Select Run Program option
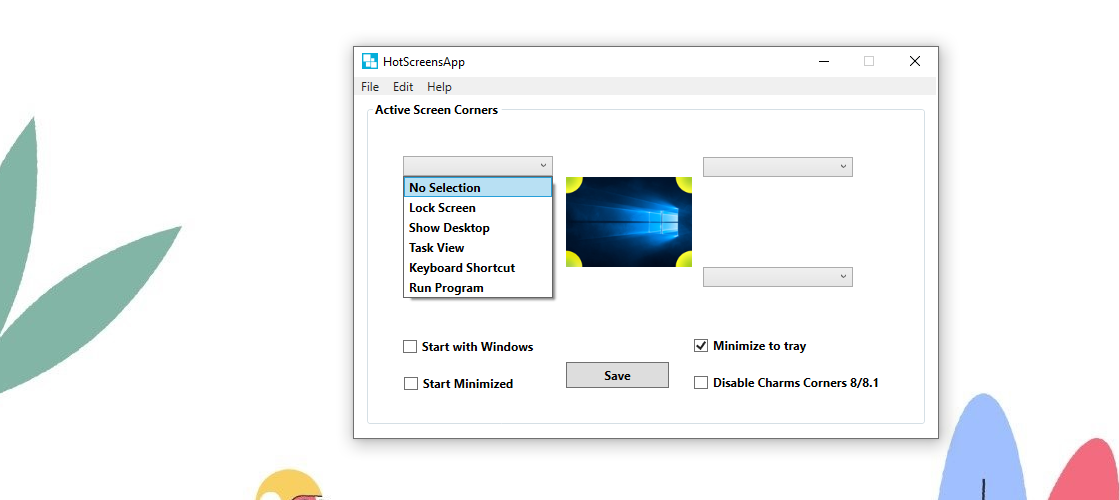Image resolution: width=1119 pixels, height=500 pixels. pos(477,287)
